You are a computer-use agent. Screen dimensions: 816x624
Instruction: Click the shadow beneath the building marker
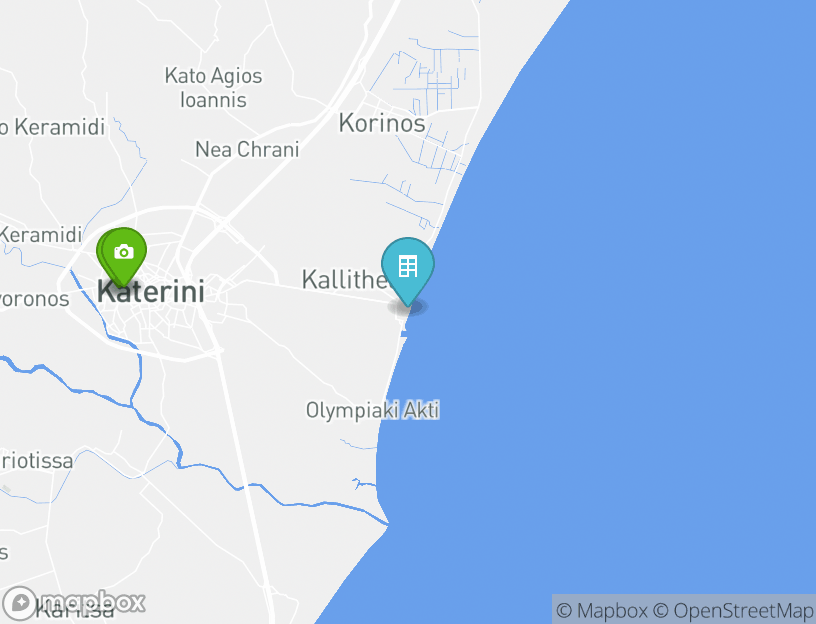(x=408, y=307)
